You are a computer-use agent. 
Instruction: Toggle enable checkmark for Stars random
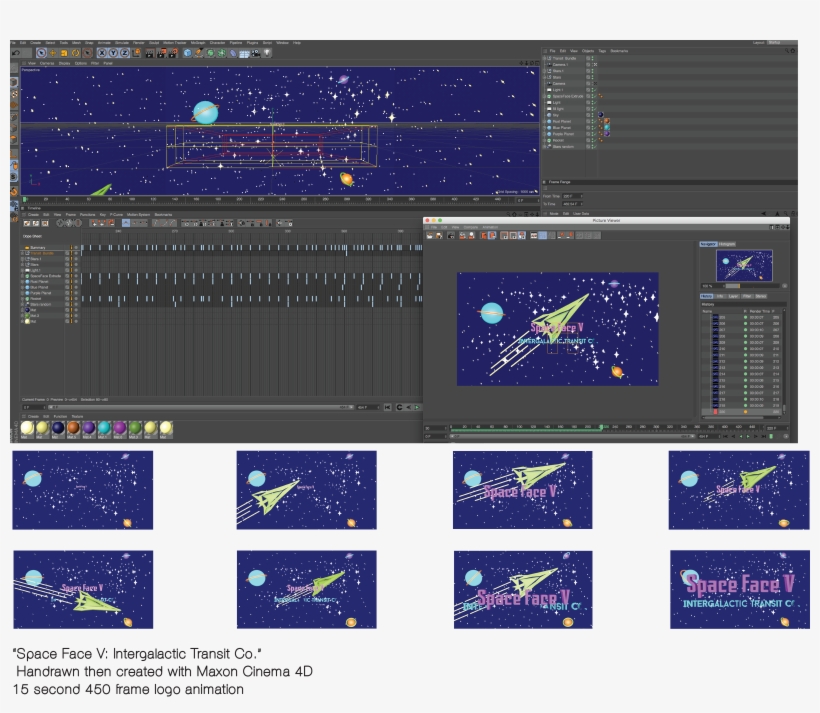[x=594, y=146]
